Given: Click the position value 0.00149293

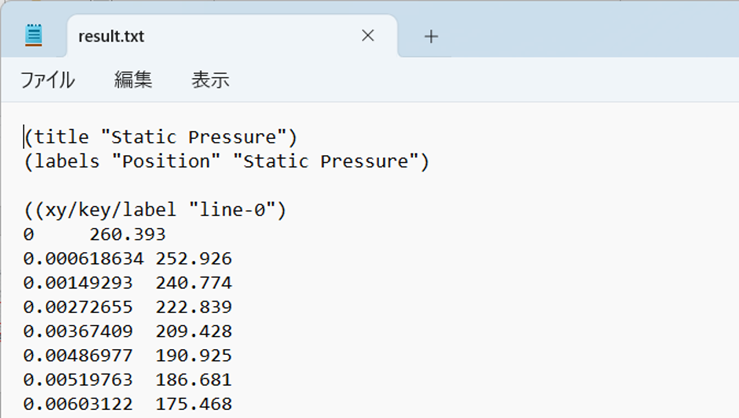Looking at the screenshot, I should click(78, 283).
